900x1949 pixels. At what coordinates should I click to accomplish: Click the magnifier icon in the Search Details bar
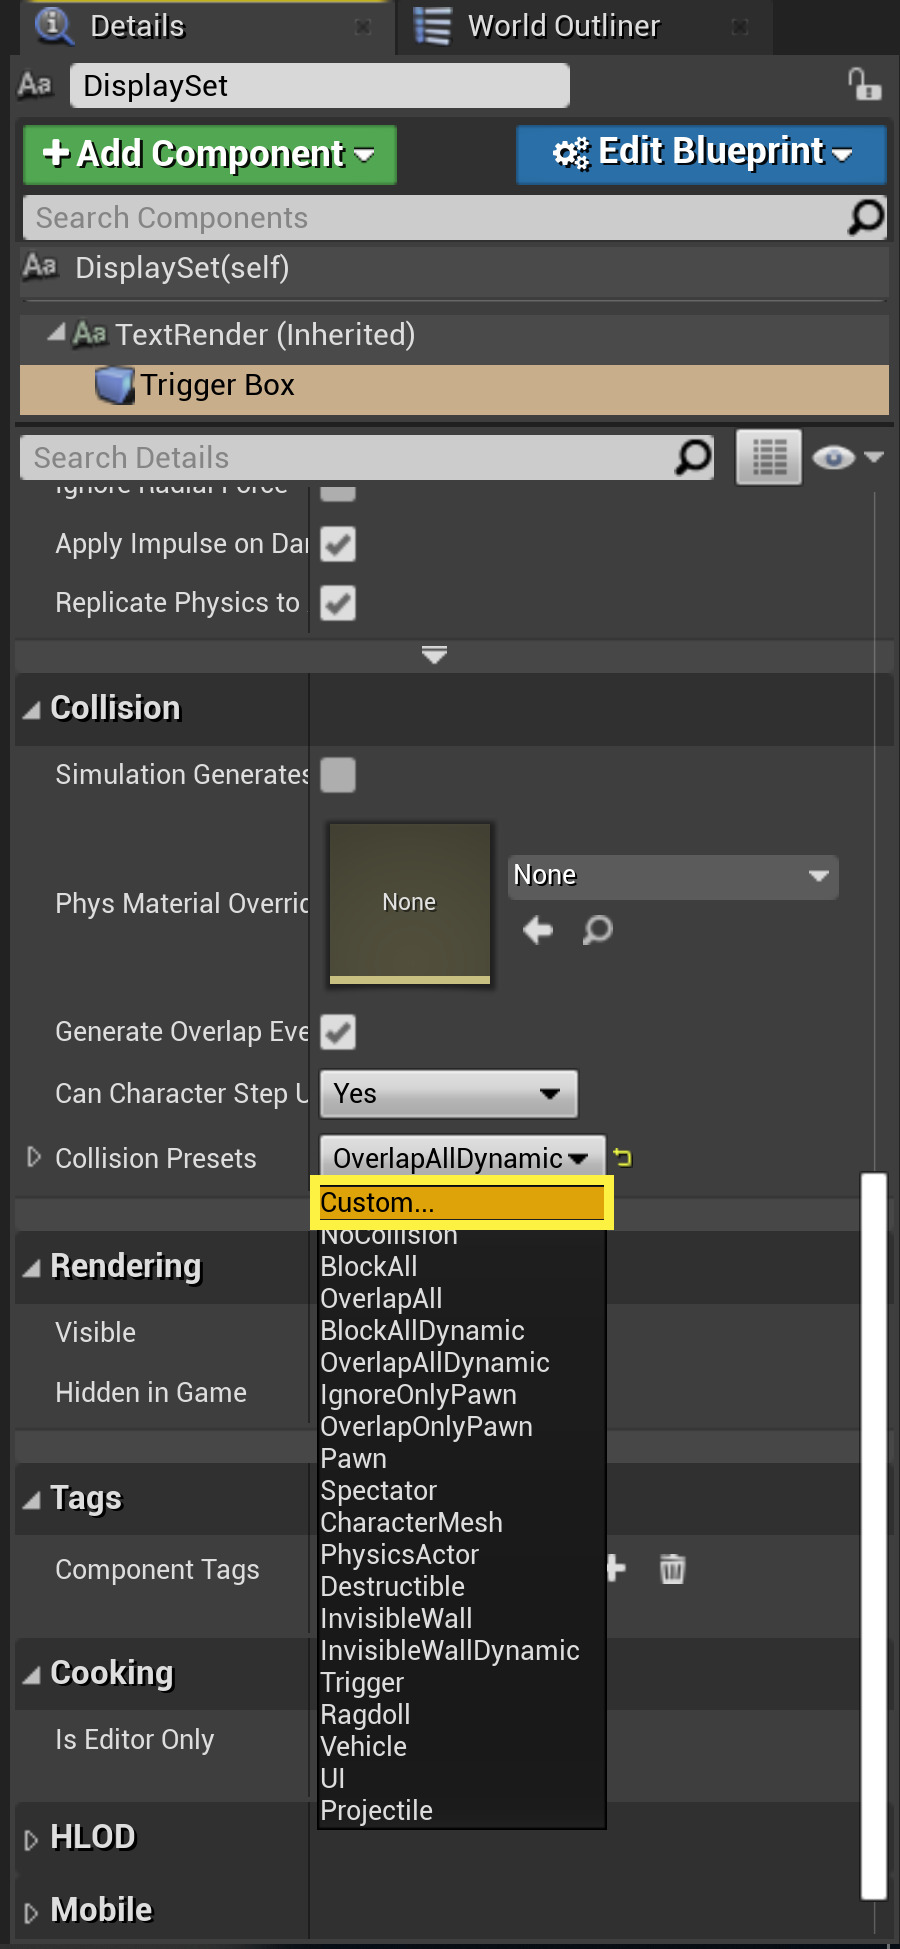coord(693,457)
